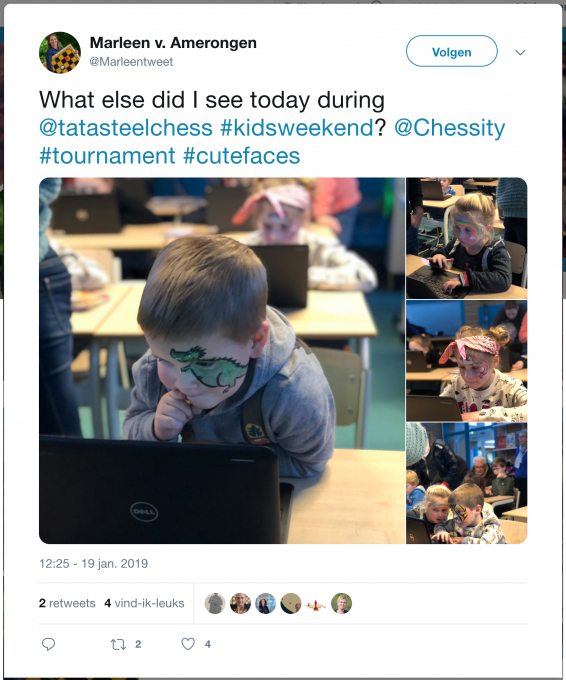Click the Volgen follow button

451,51
